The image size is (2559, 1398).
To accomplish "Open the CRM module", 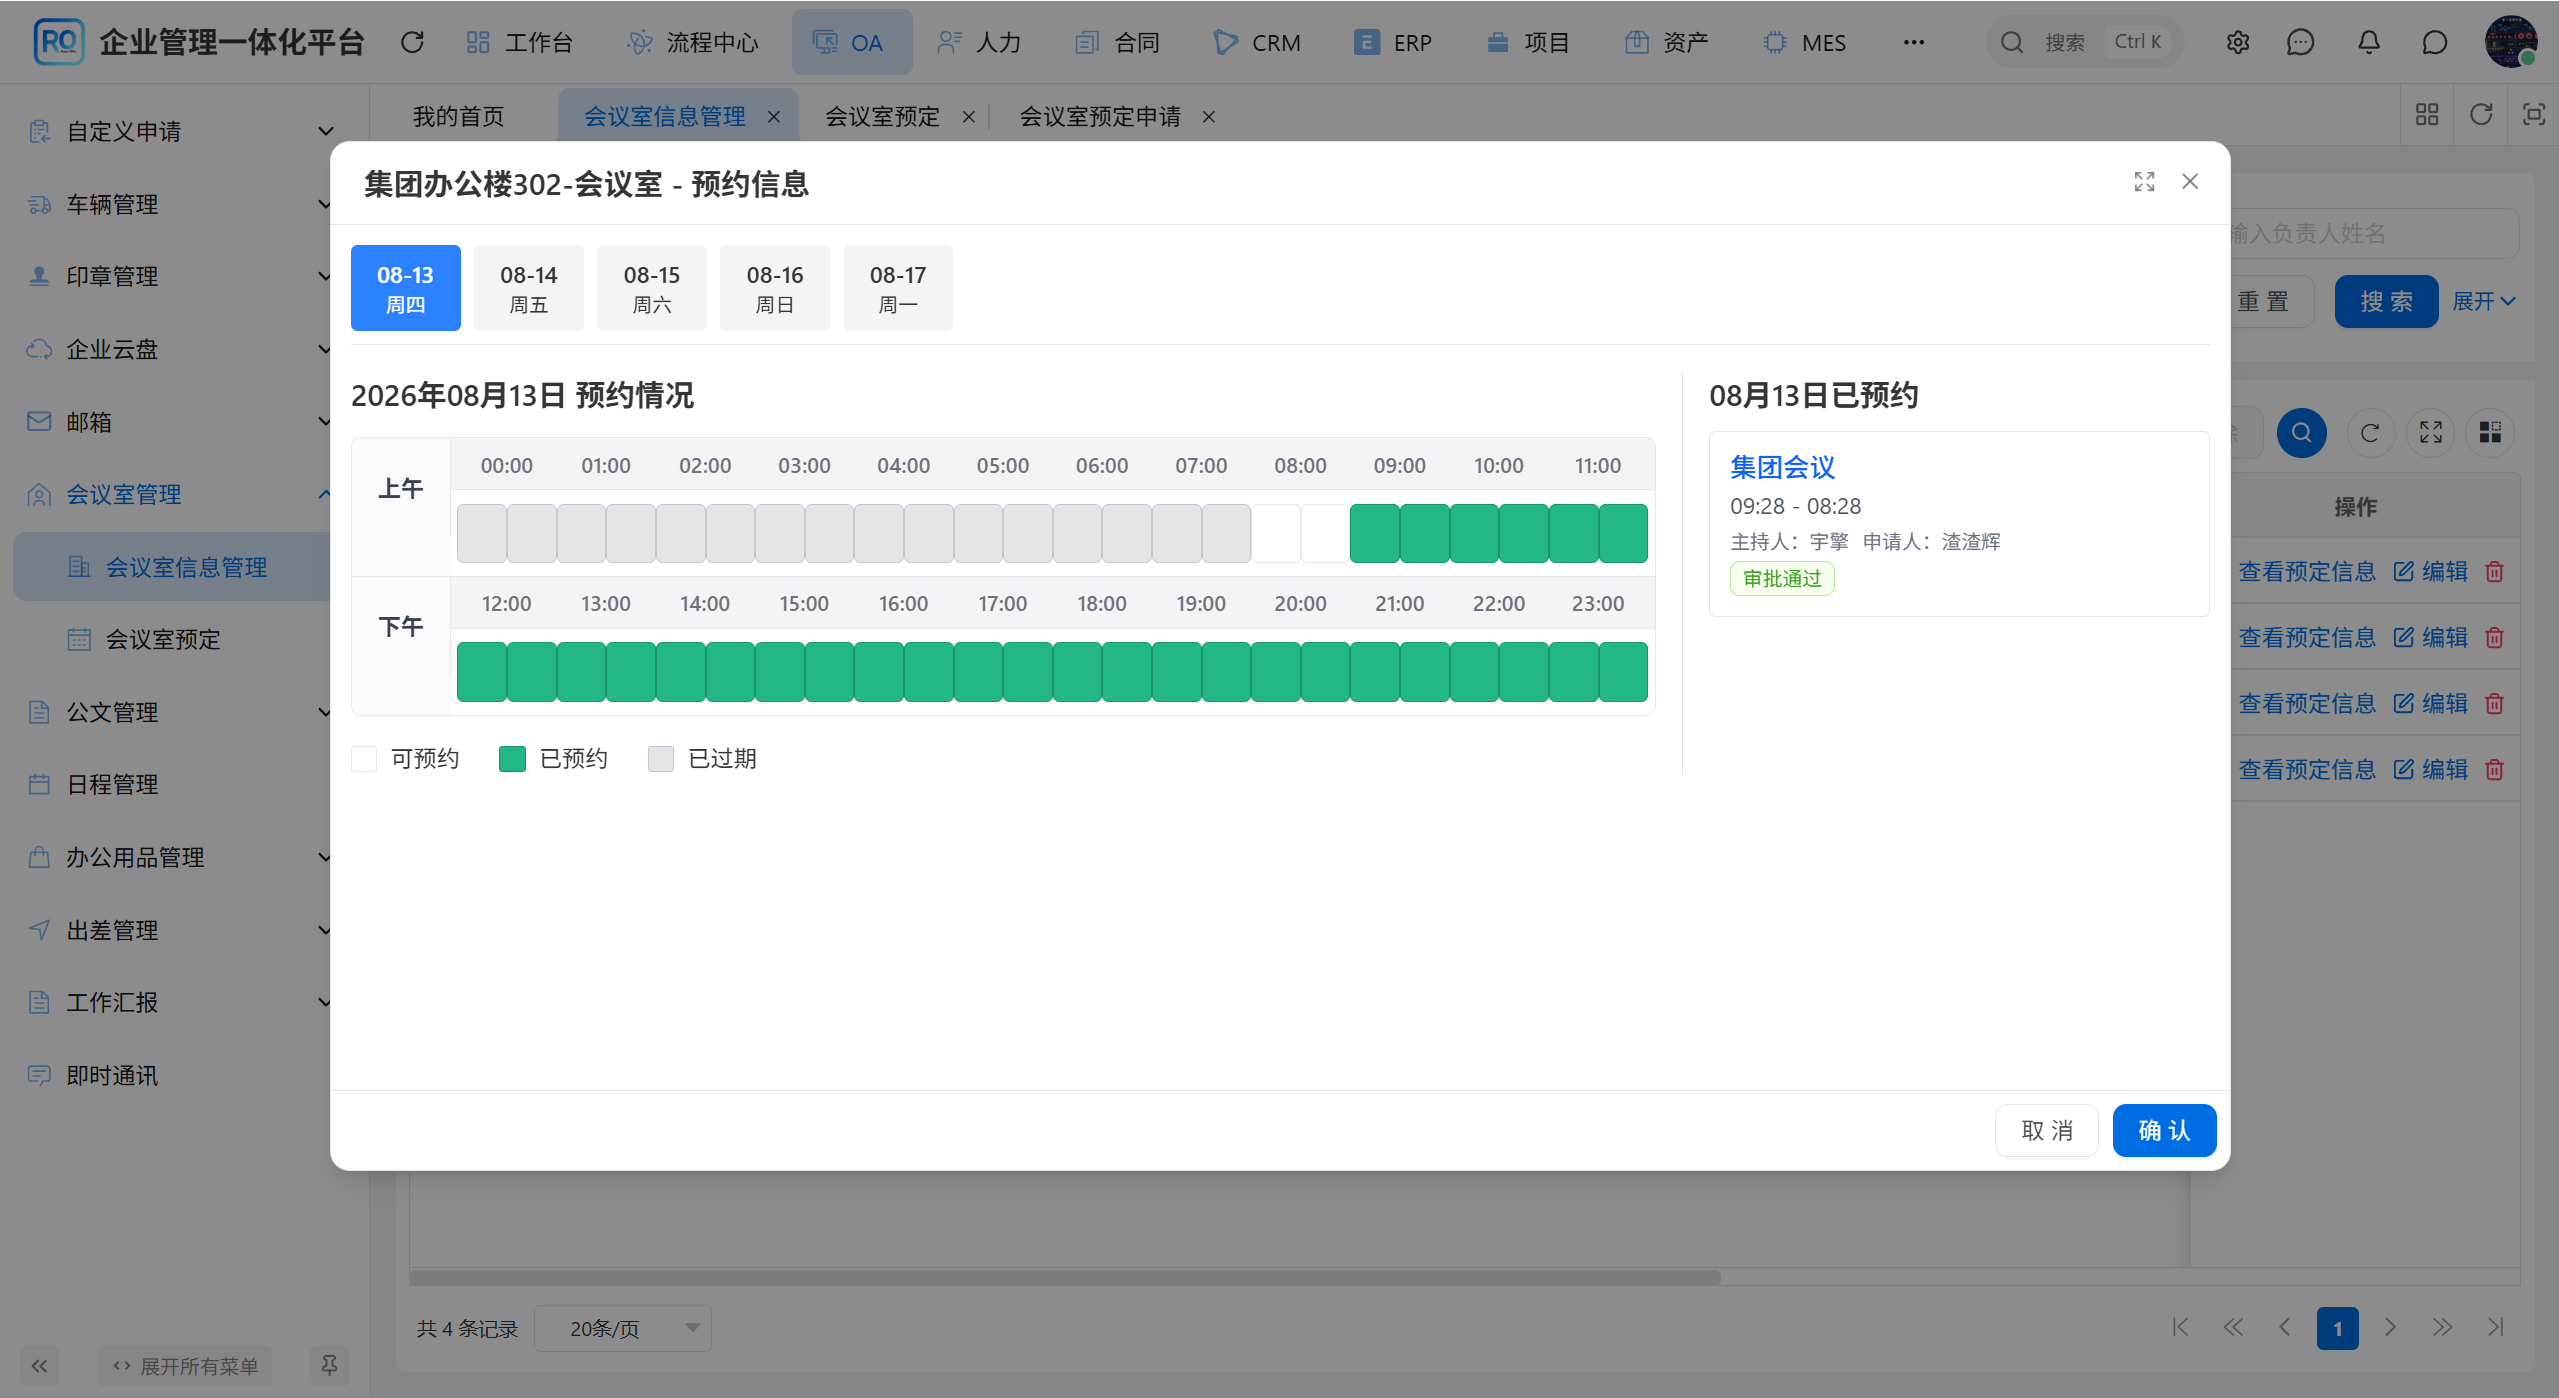I will coord(1257,42).
